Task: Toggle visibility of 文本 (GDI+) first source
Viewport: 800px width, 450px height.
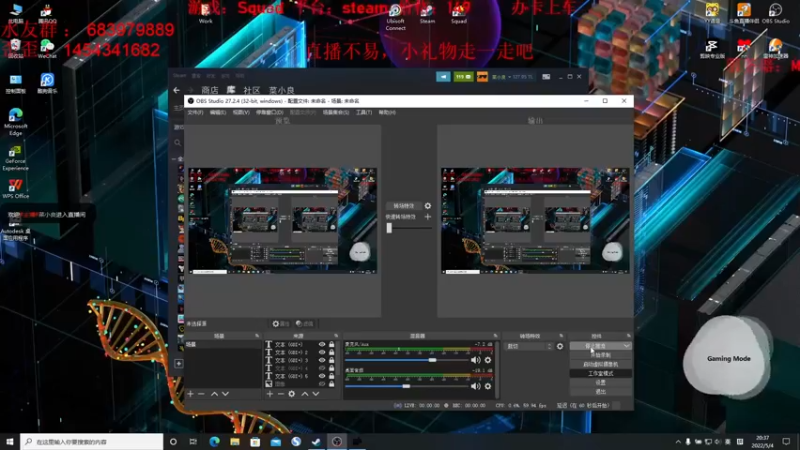Action: (322, 344)
